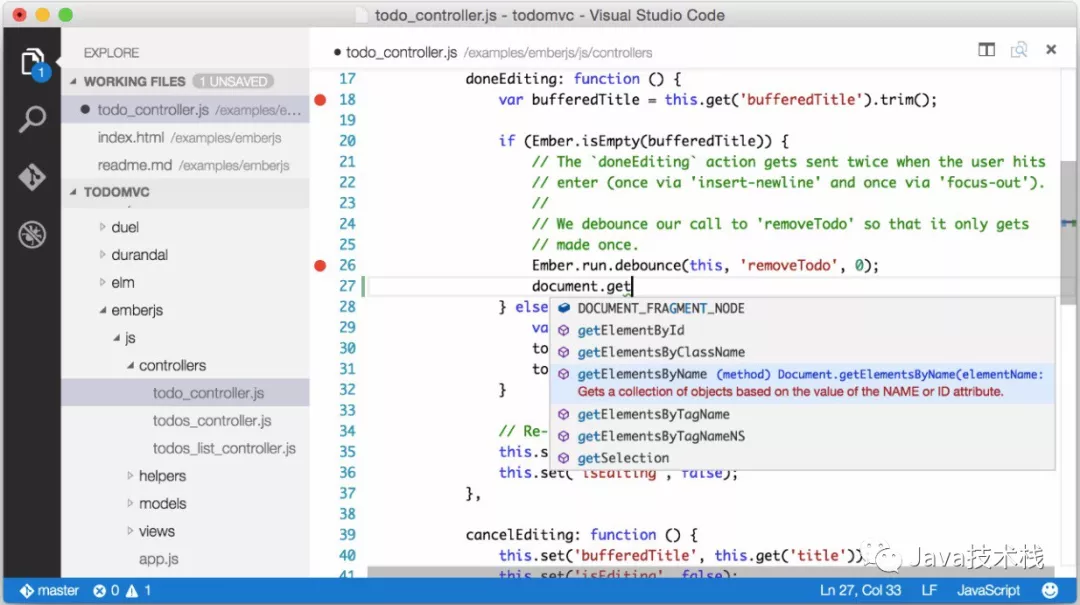The image size is (1080, 605).
Task: Click the horizontal scrollbar under the code
Action: (x=709, y=573)
